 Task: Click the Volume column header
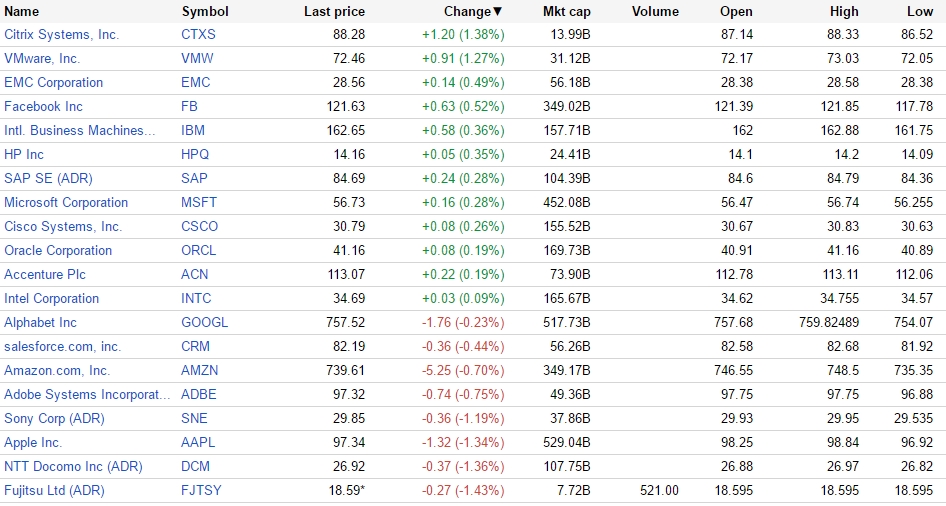[655, 12]
